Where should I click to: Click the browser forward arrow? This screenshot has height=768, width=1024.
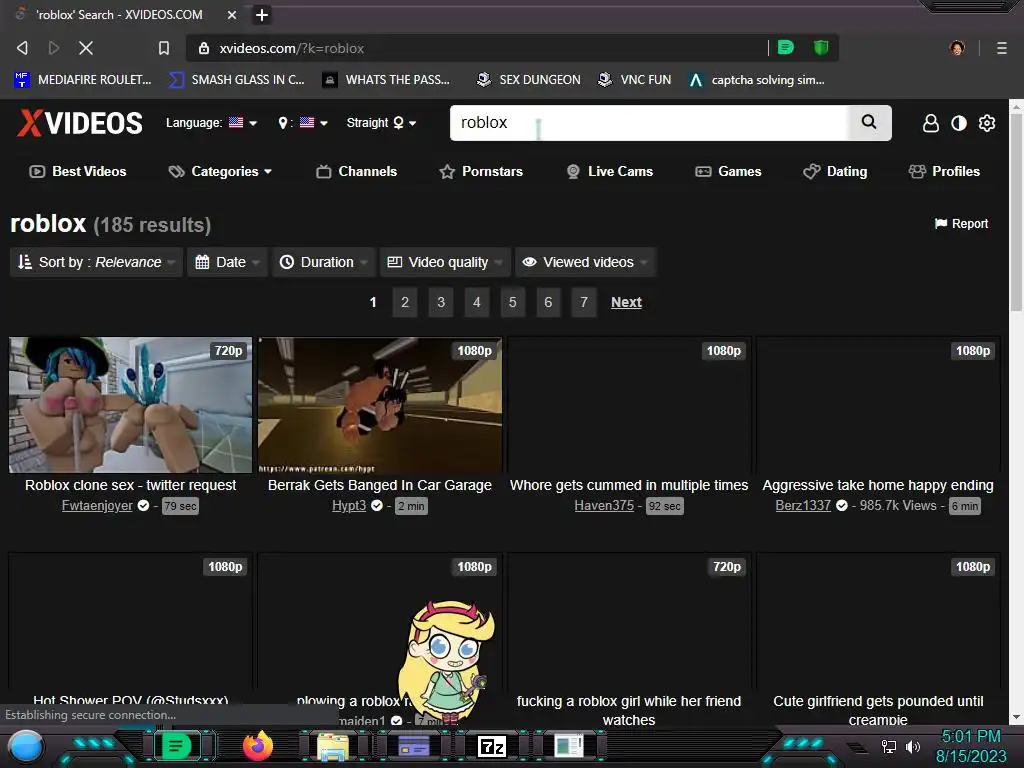[x=54, y=48]
